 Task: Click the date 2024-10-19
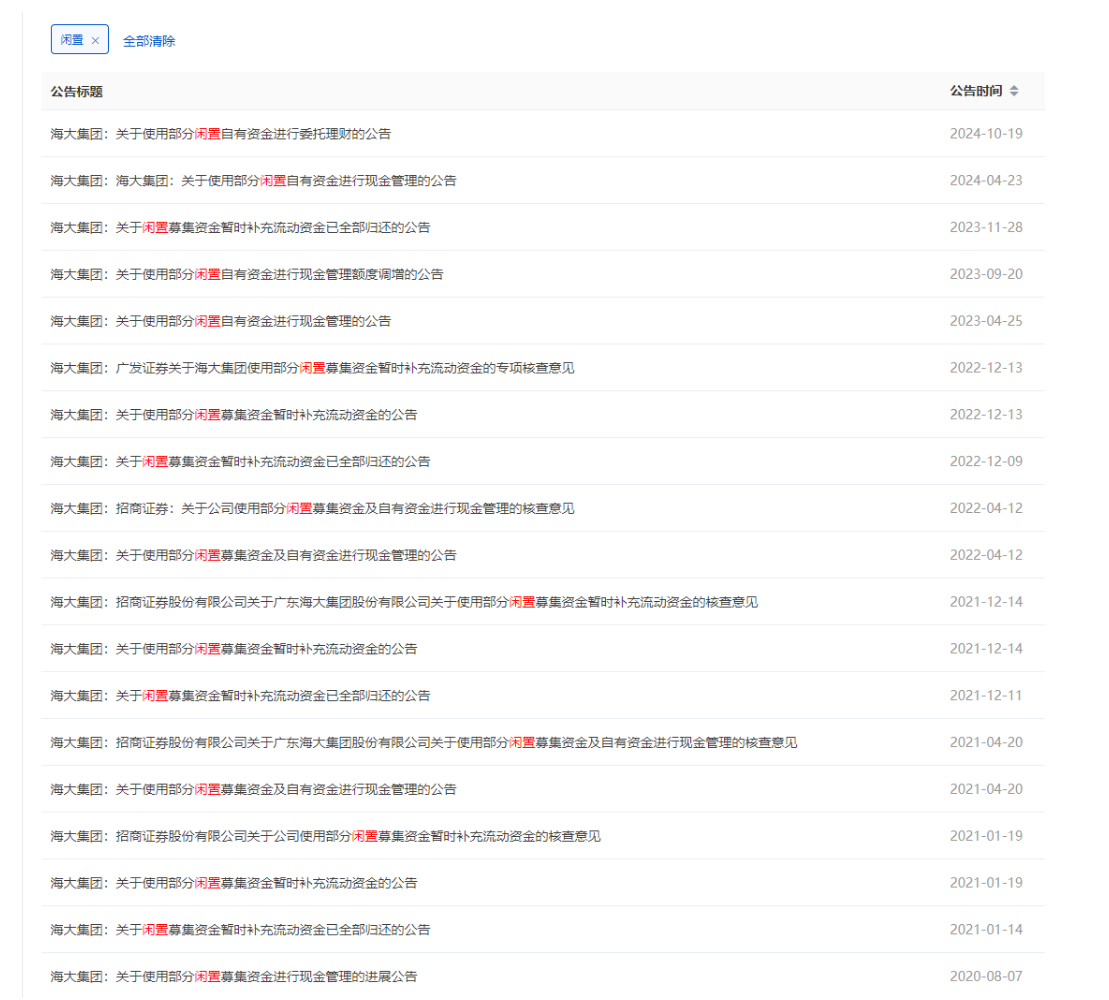click(986, 134)
